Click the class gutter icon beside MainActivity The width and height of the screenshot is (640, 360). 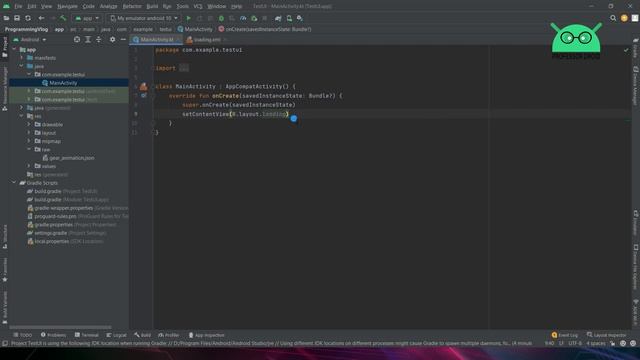click(x=143, y=86)
